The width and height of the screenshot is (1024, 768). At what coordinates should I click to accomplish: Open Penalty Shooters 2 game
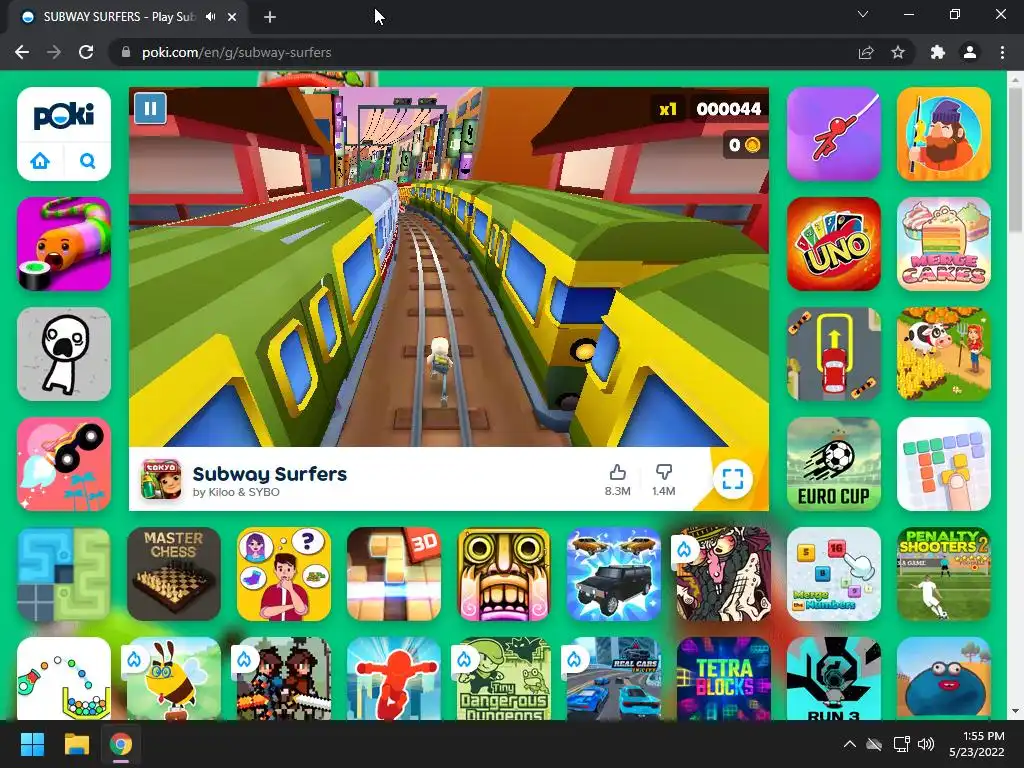tap(944, 573)
